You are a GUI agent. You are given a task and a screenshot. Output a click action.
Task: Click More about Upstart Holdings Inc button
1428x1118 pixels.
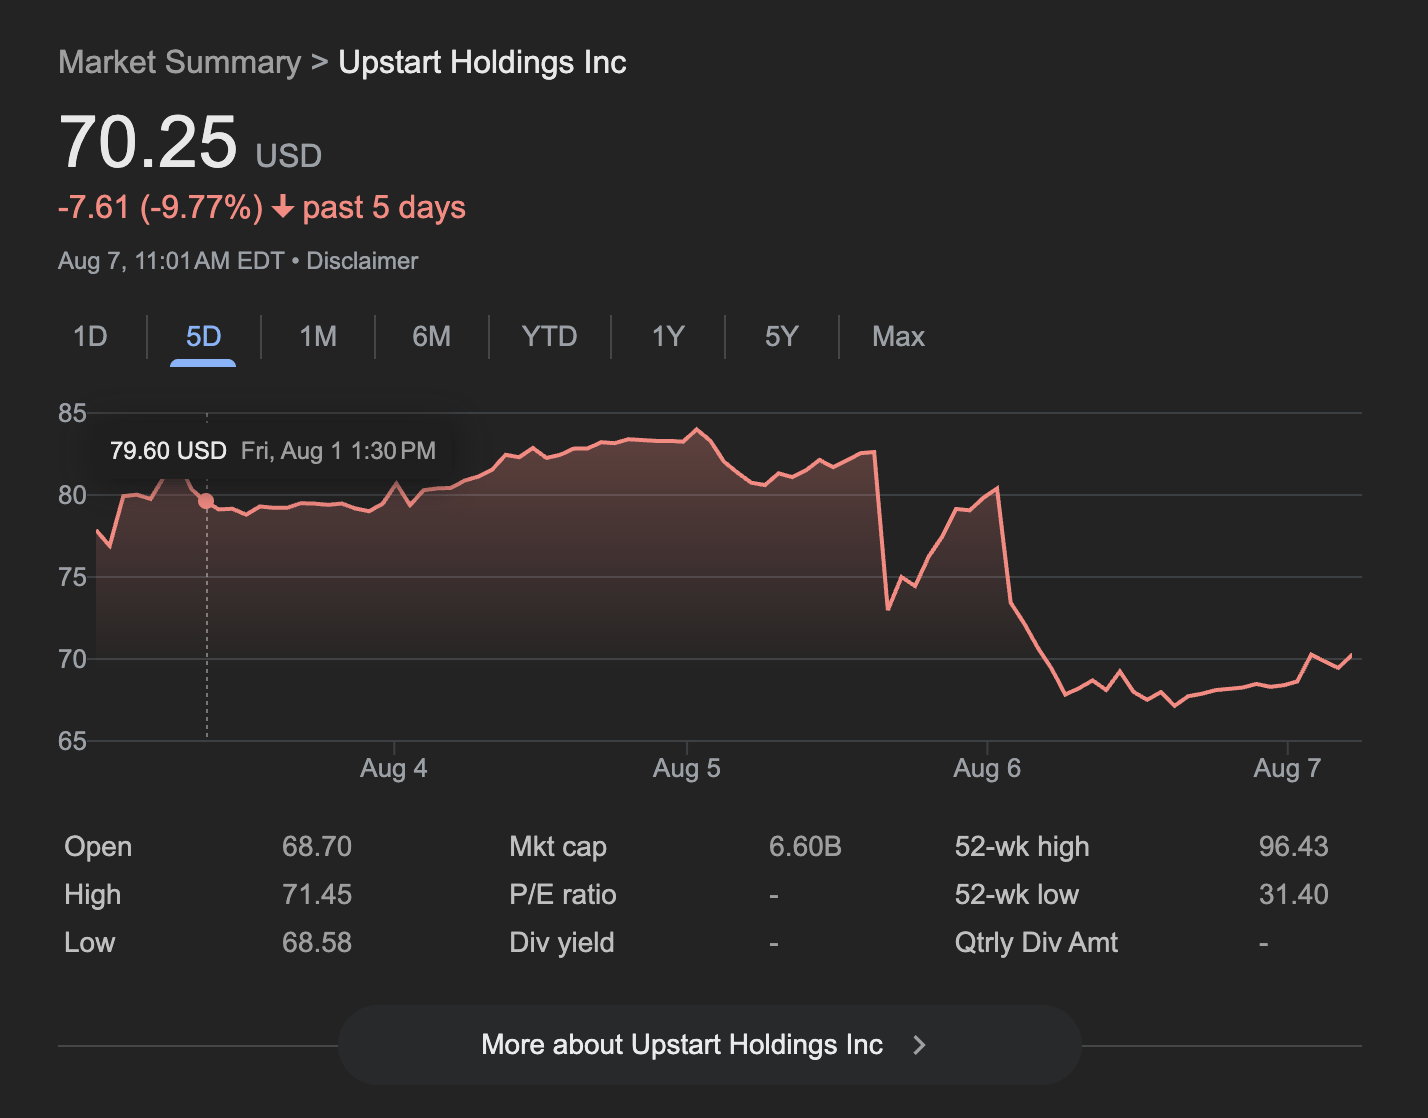point(710,1045)
